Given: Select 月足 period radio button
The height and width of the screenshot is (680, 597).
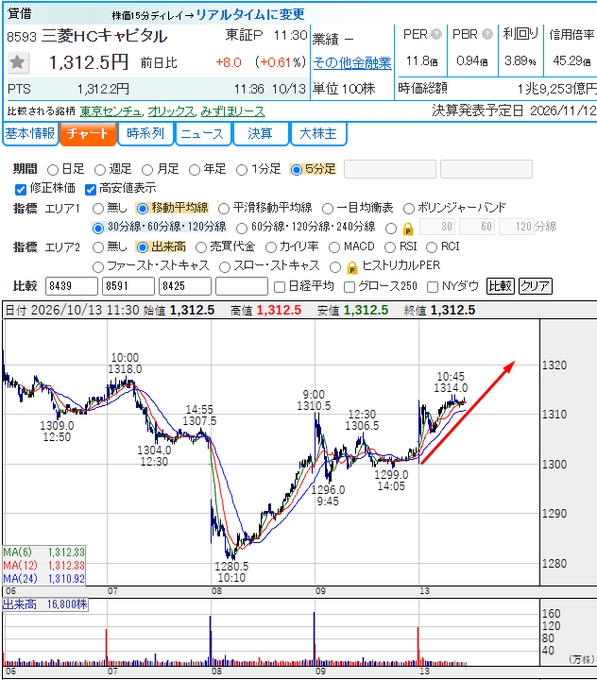Looking at the screenshot, I should pos(148,170).
